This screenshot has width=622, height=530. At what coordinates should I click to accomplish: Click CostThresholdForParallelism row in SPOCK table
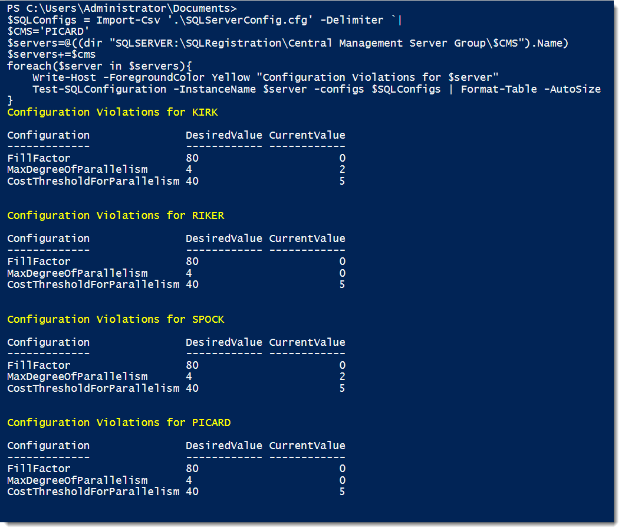coord(176,388)
